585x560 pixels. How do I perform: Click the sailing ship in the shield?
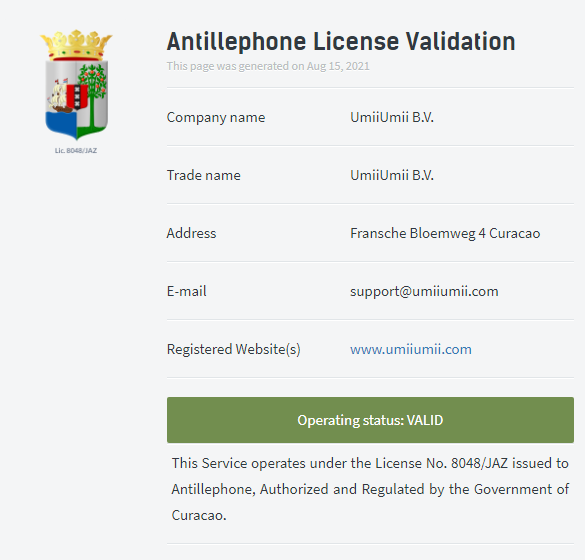coord(58,96)
